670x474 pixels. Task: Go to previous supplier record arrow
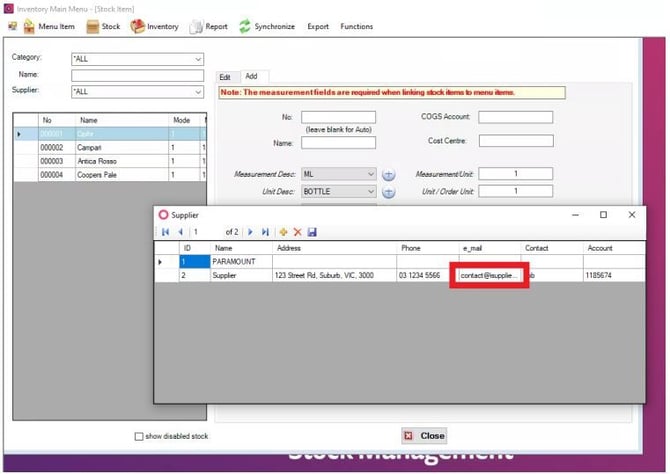click(181, 232)
